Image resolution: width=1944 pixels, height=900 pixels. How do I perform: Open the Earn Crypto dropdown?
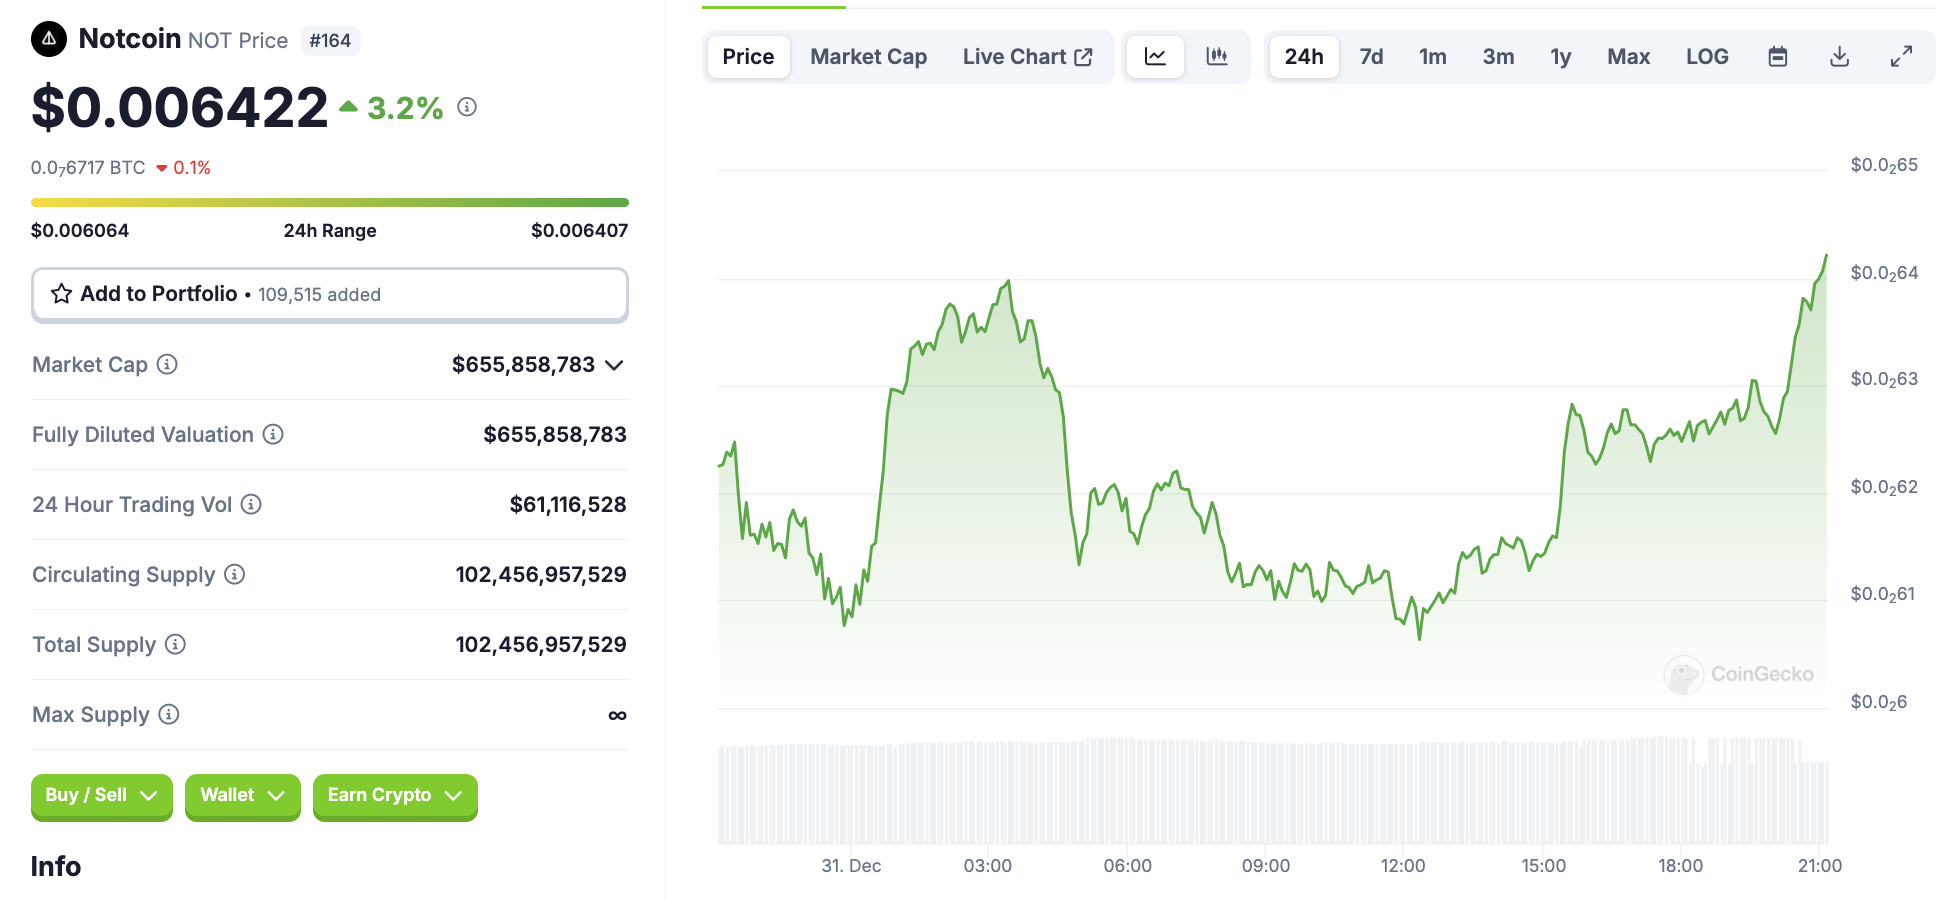point(395,796)
